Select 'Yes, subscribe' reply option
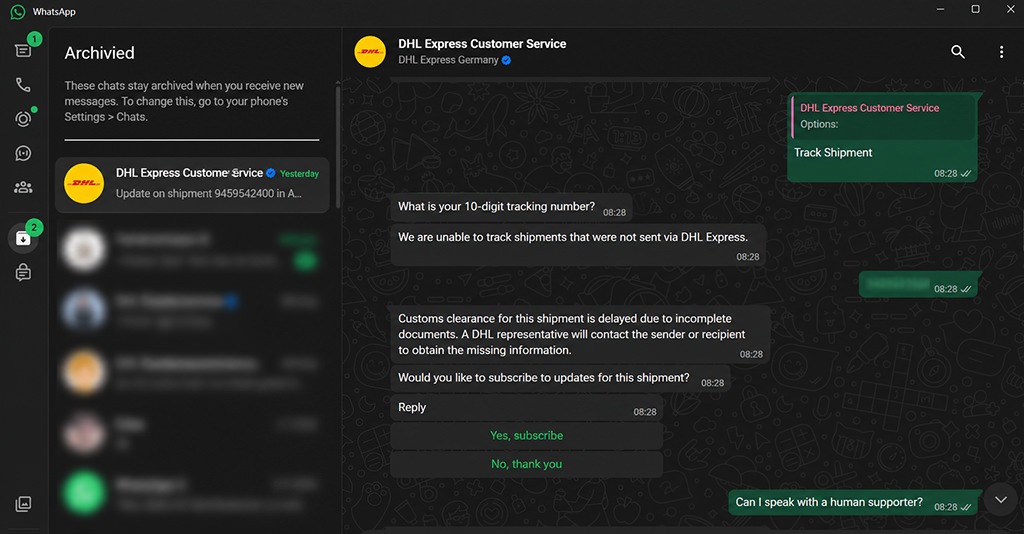The image size is (1024, 534). (x=526, y=435)
